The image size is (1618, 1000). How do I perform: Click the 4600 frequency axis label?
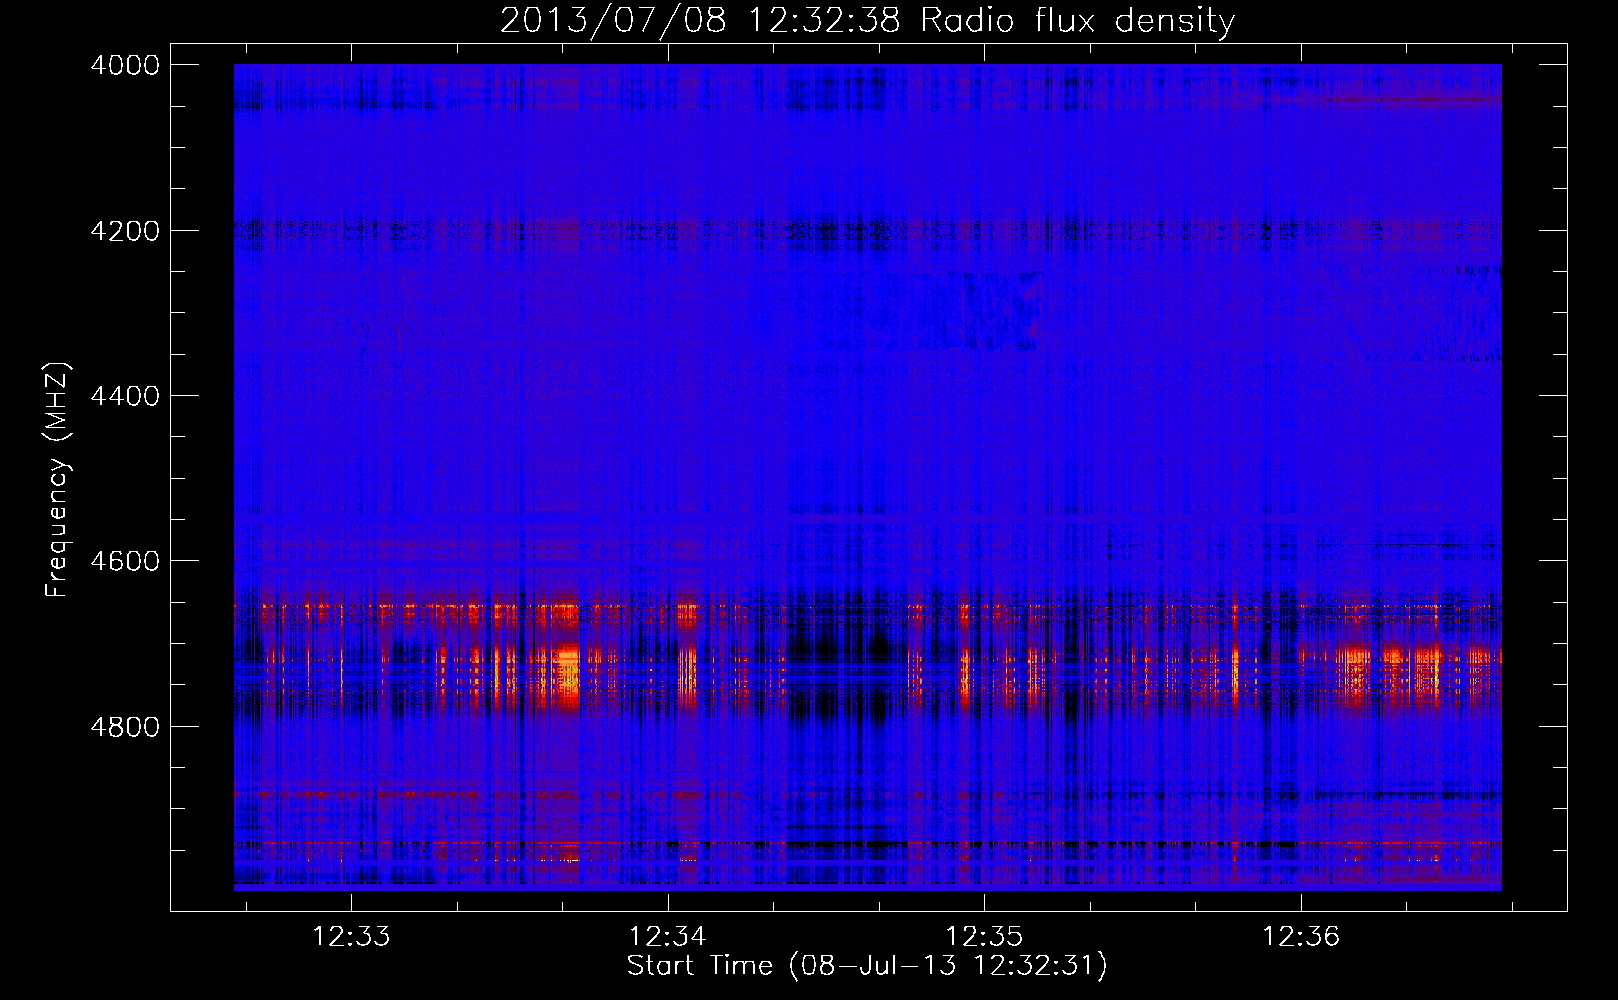[x=125, y=561]
